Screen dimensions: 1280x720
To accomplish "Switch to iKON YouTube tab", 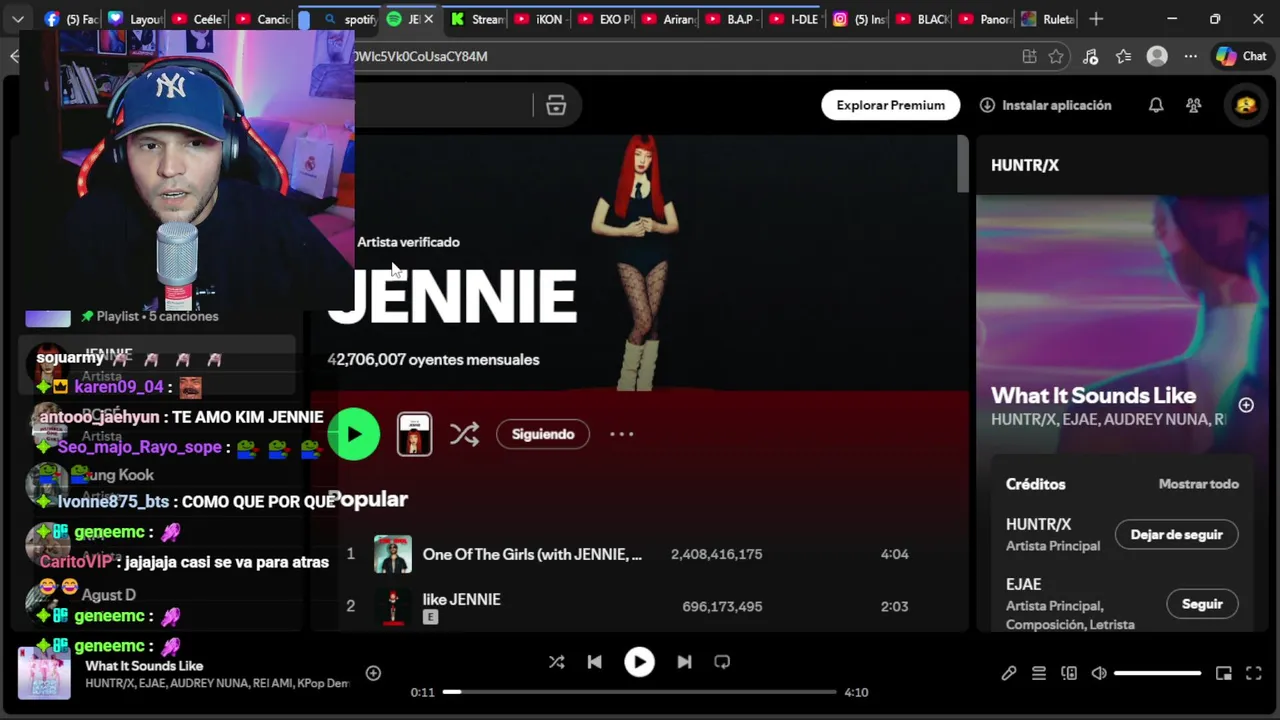I will pyautogui.click(x=540, y=19).
